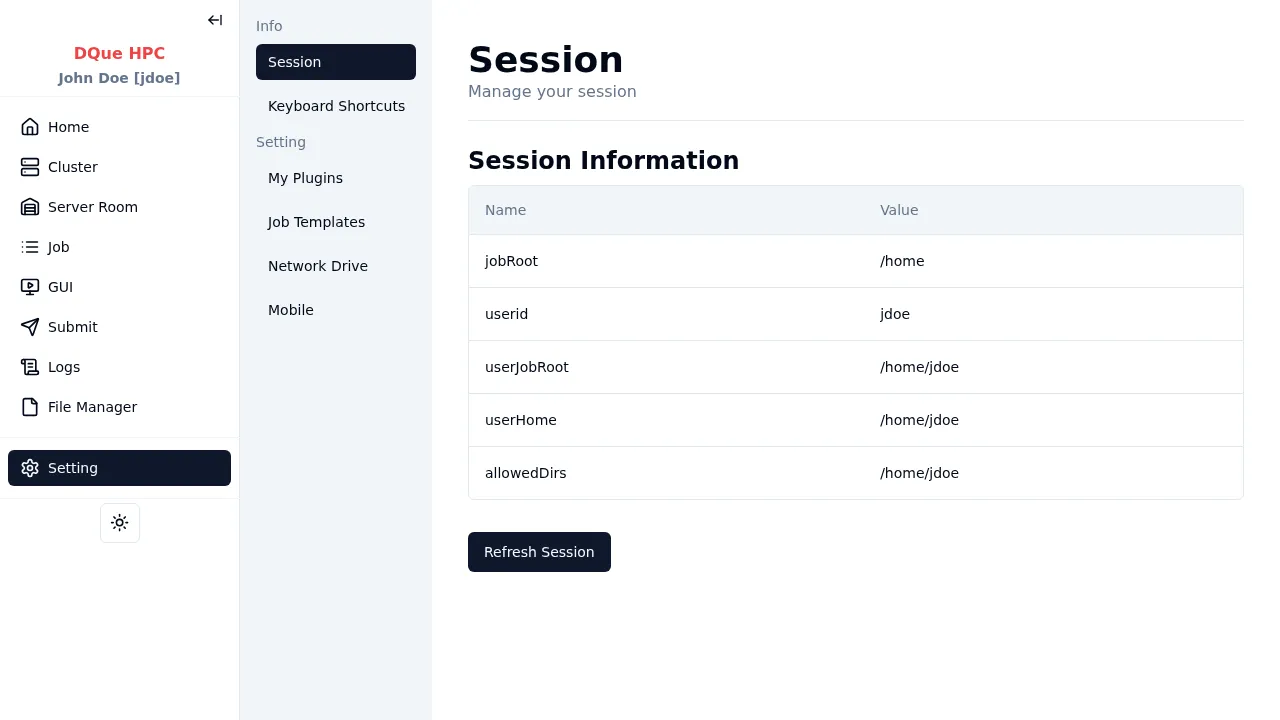Collapse the sidebar with the arrow icon
The image size is (1280, 720).
coord(215,20)
